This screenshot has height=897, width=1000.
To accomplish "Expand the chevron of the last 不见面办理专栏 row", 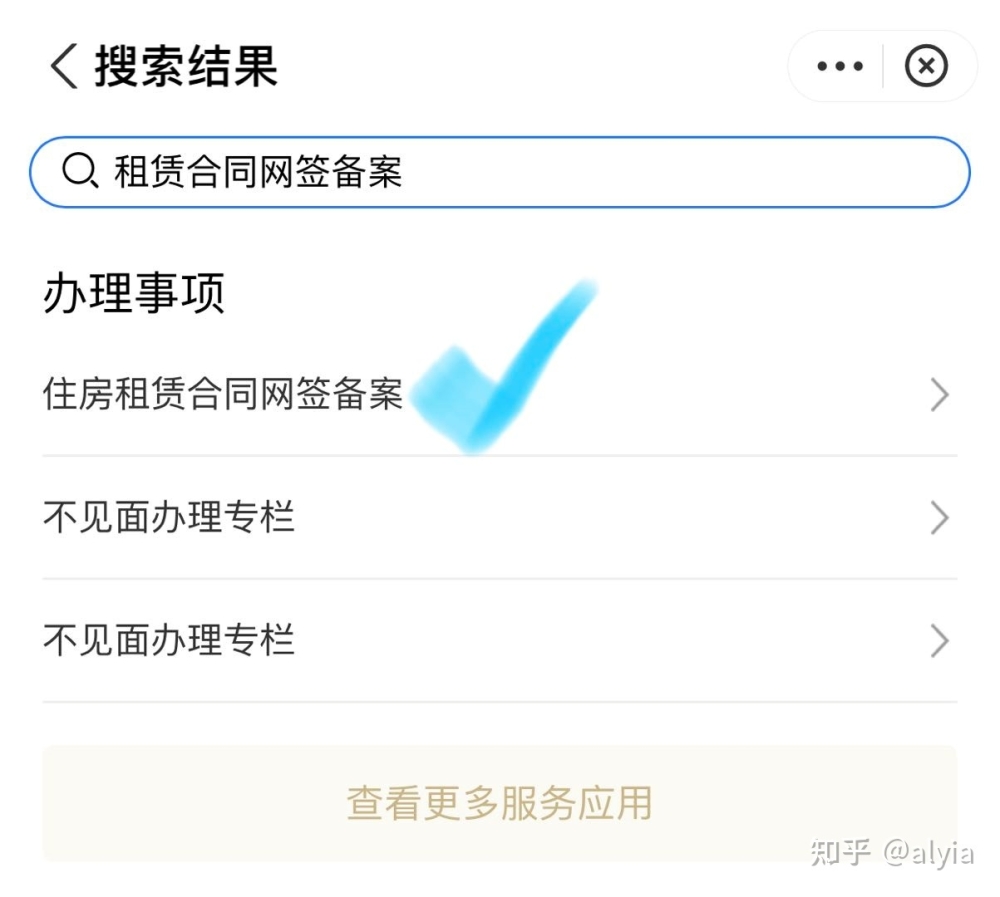I will (x=939, y=641).
